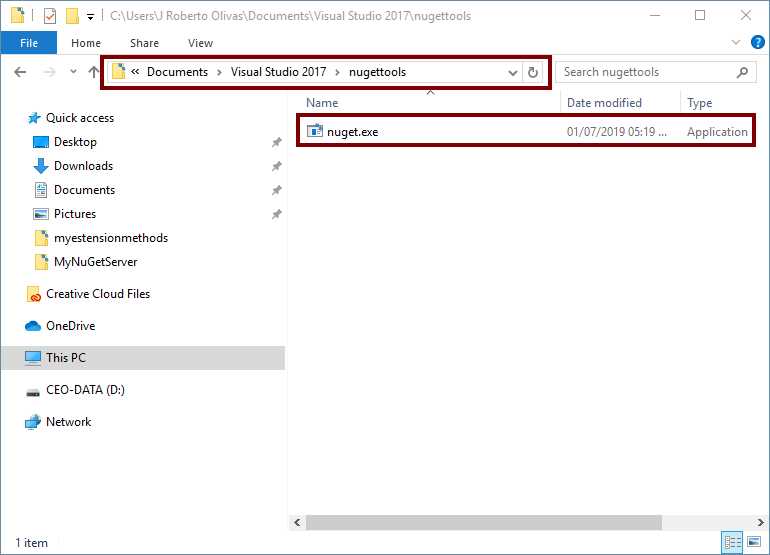Click the Help question mark icon
Screen dimensions: 770x555
pos(758,42)
